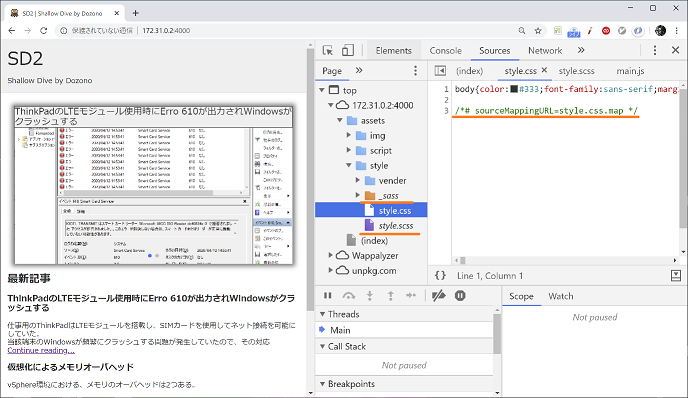Select style.css in the file tree

(371, 210)
